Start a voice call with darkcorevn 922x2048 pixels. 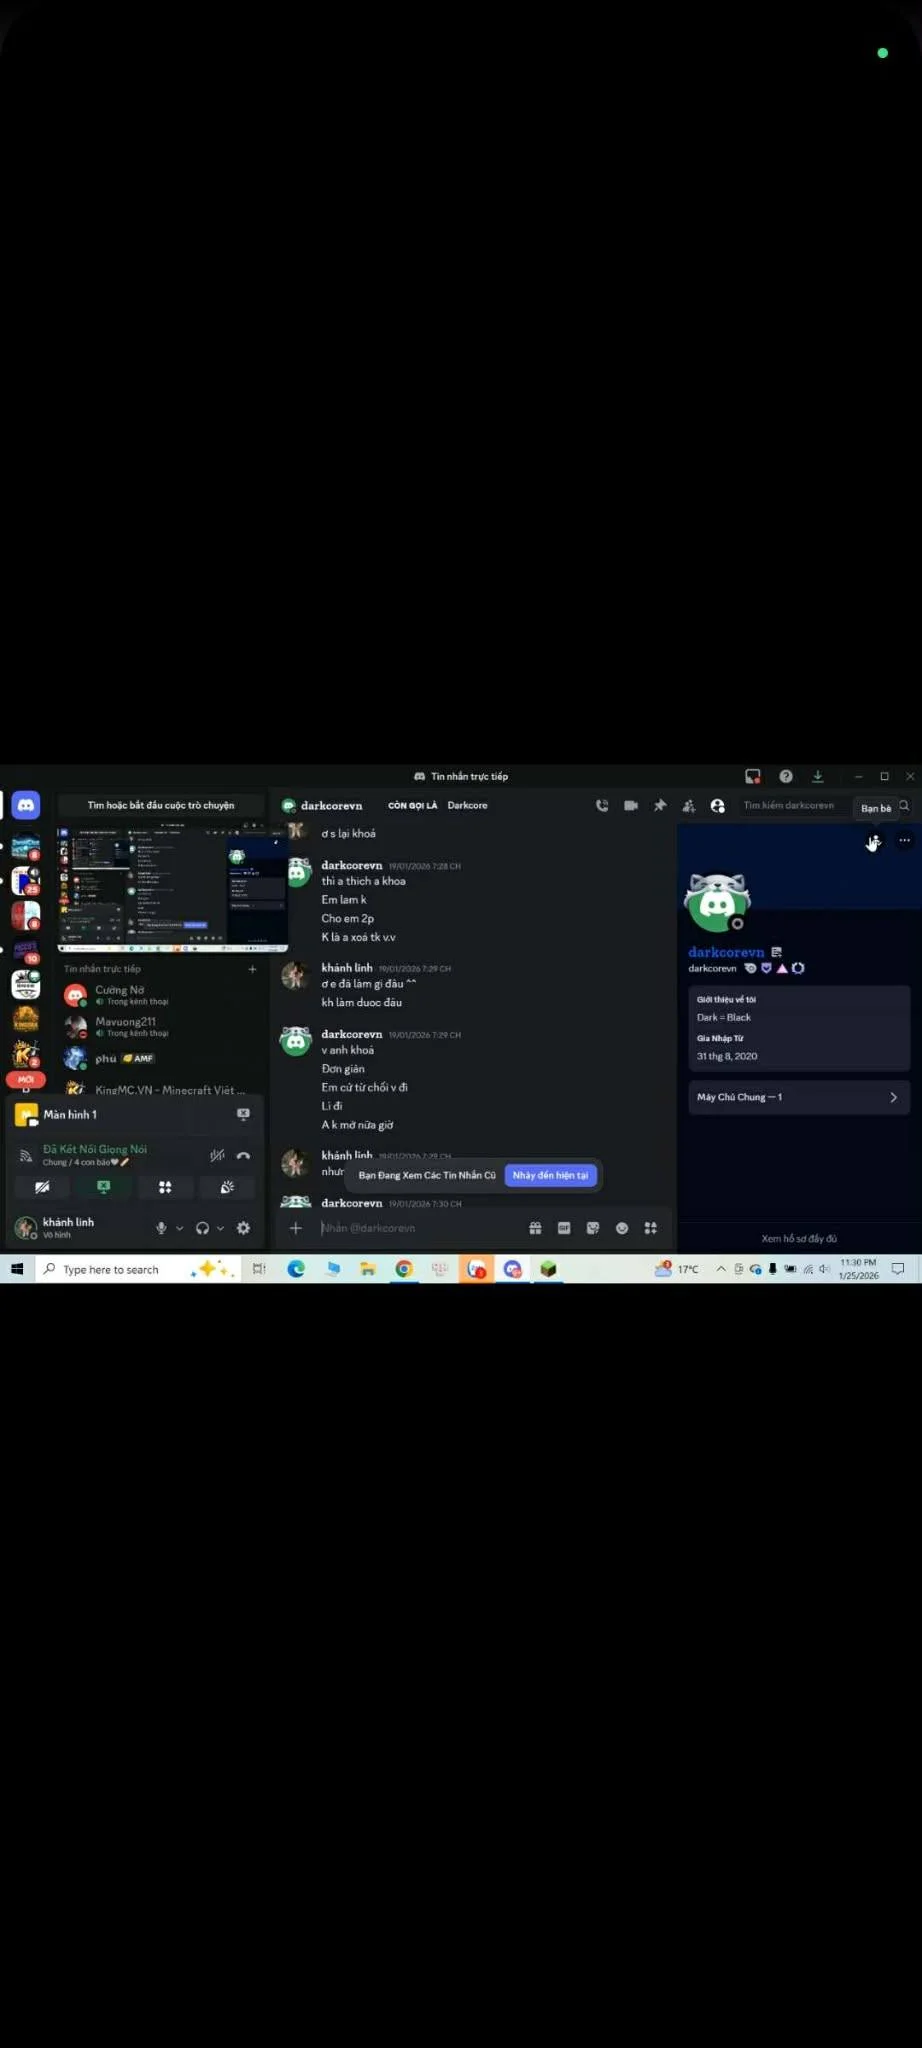pos(602,805)
